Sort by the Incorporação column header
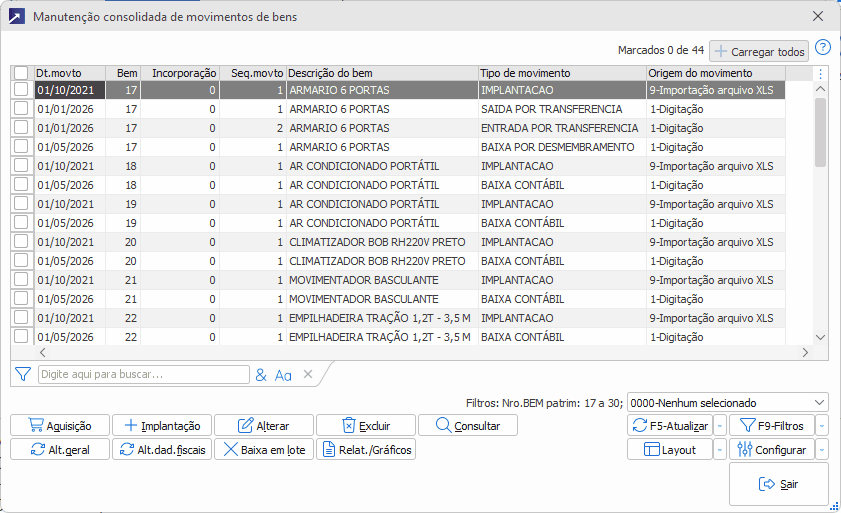Image resolution: width=841 pixels, height=513 pixels. [x=180, y=73]
